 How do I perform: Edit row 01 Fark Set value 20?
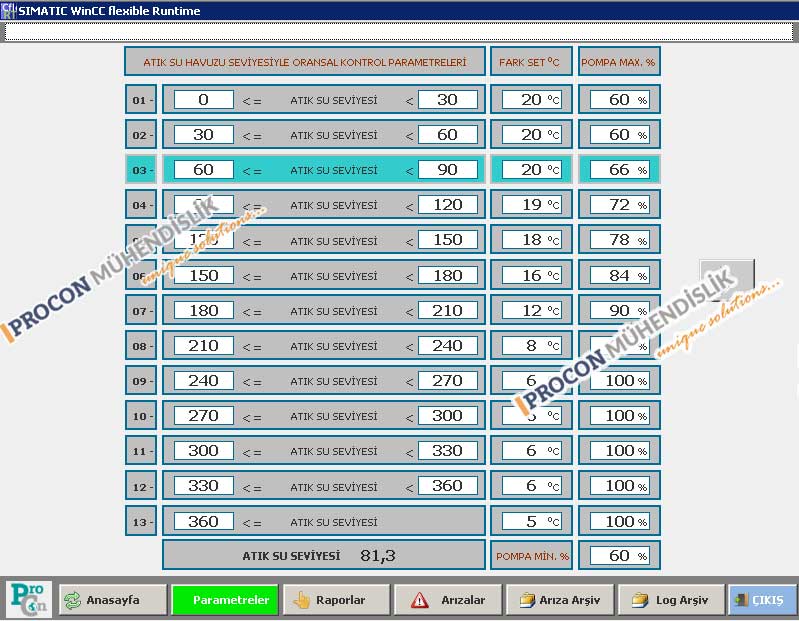click(x=531, y=99)
